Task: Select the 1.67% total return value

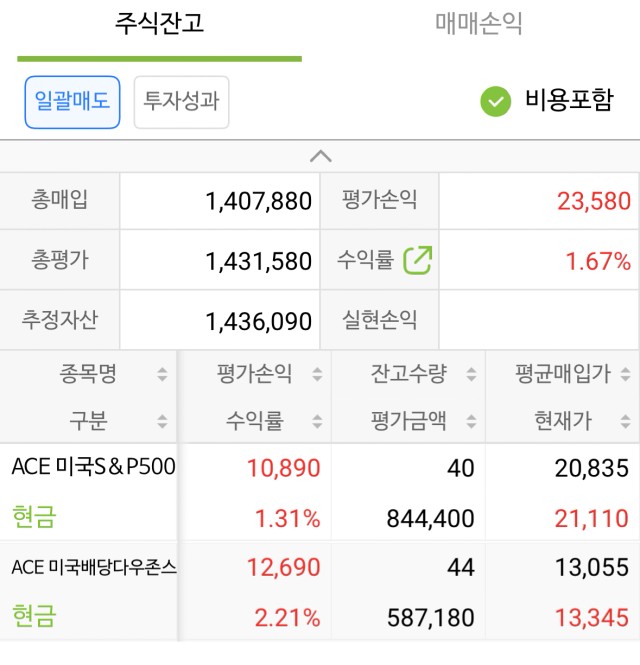Action: click(598, 261)
